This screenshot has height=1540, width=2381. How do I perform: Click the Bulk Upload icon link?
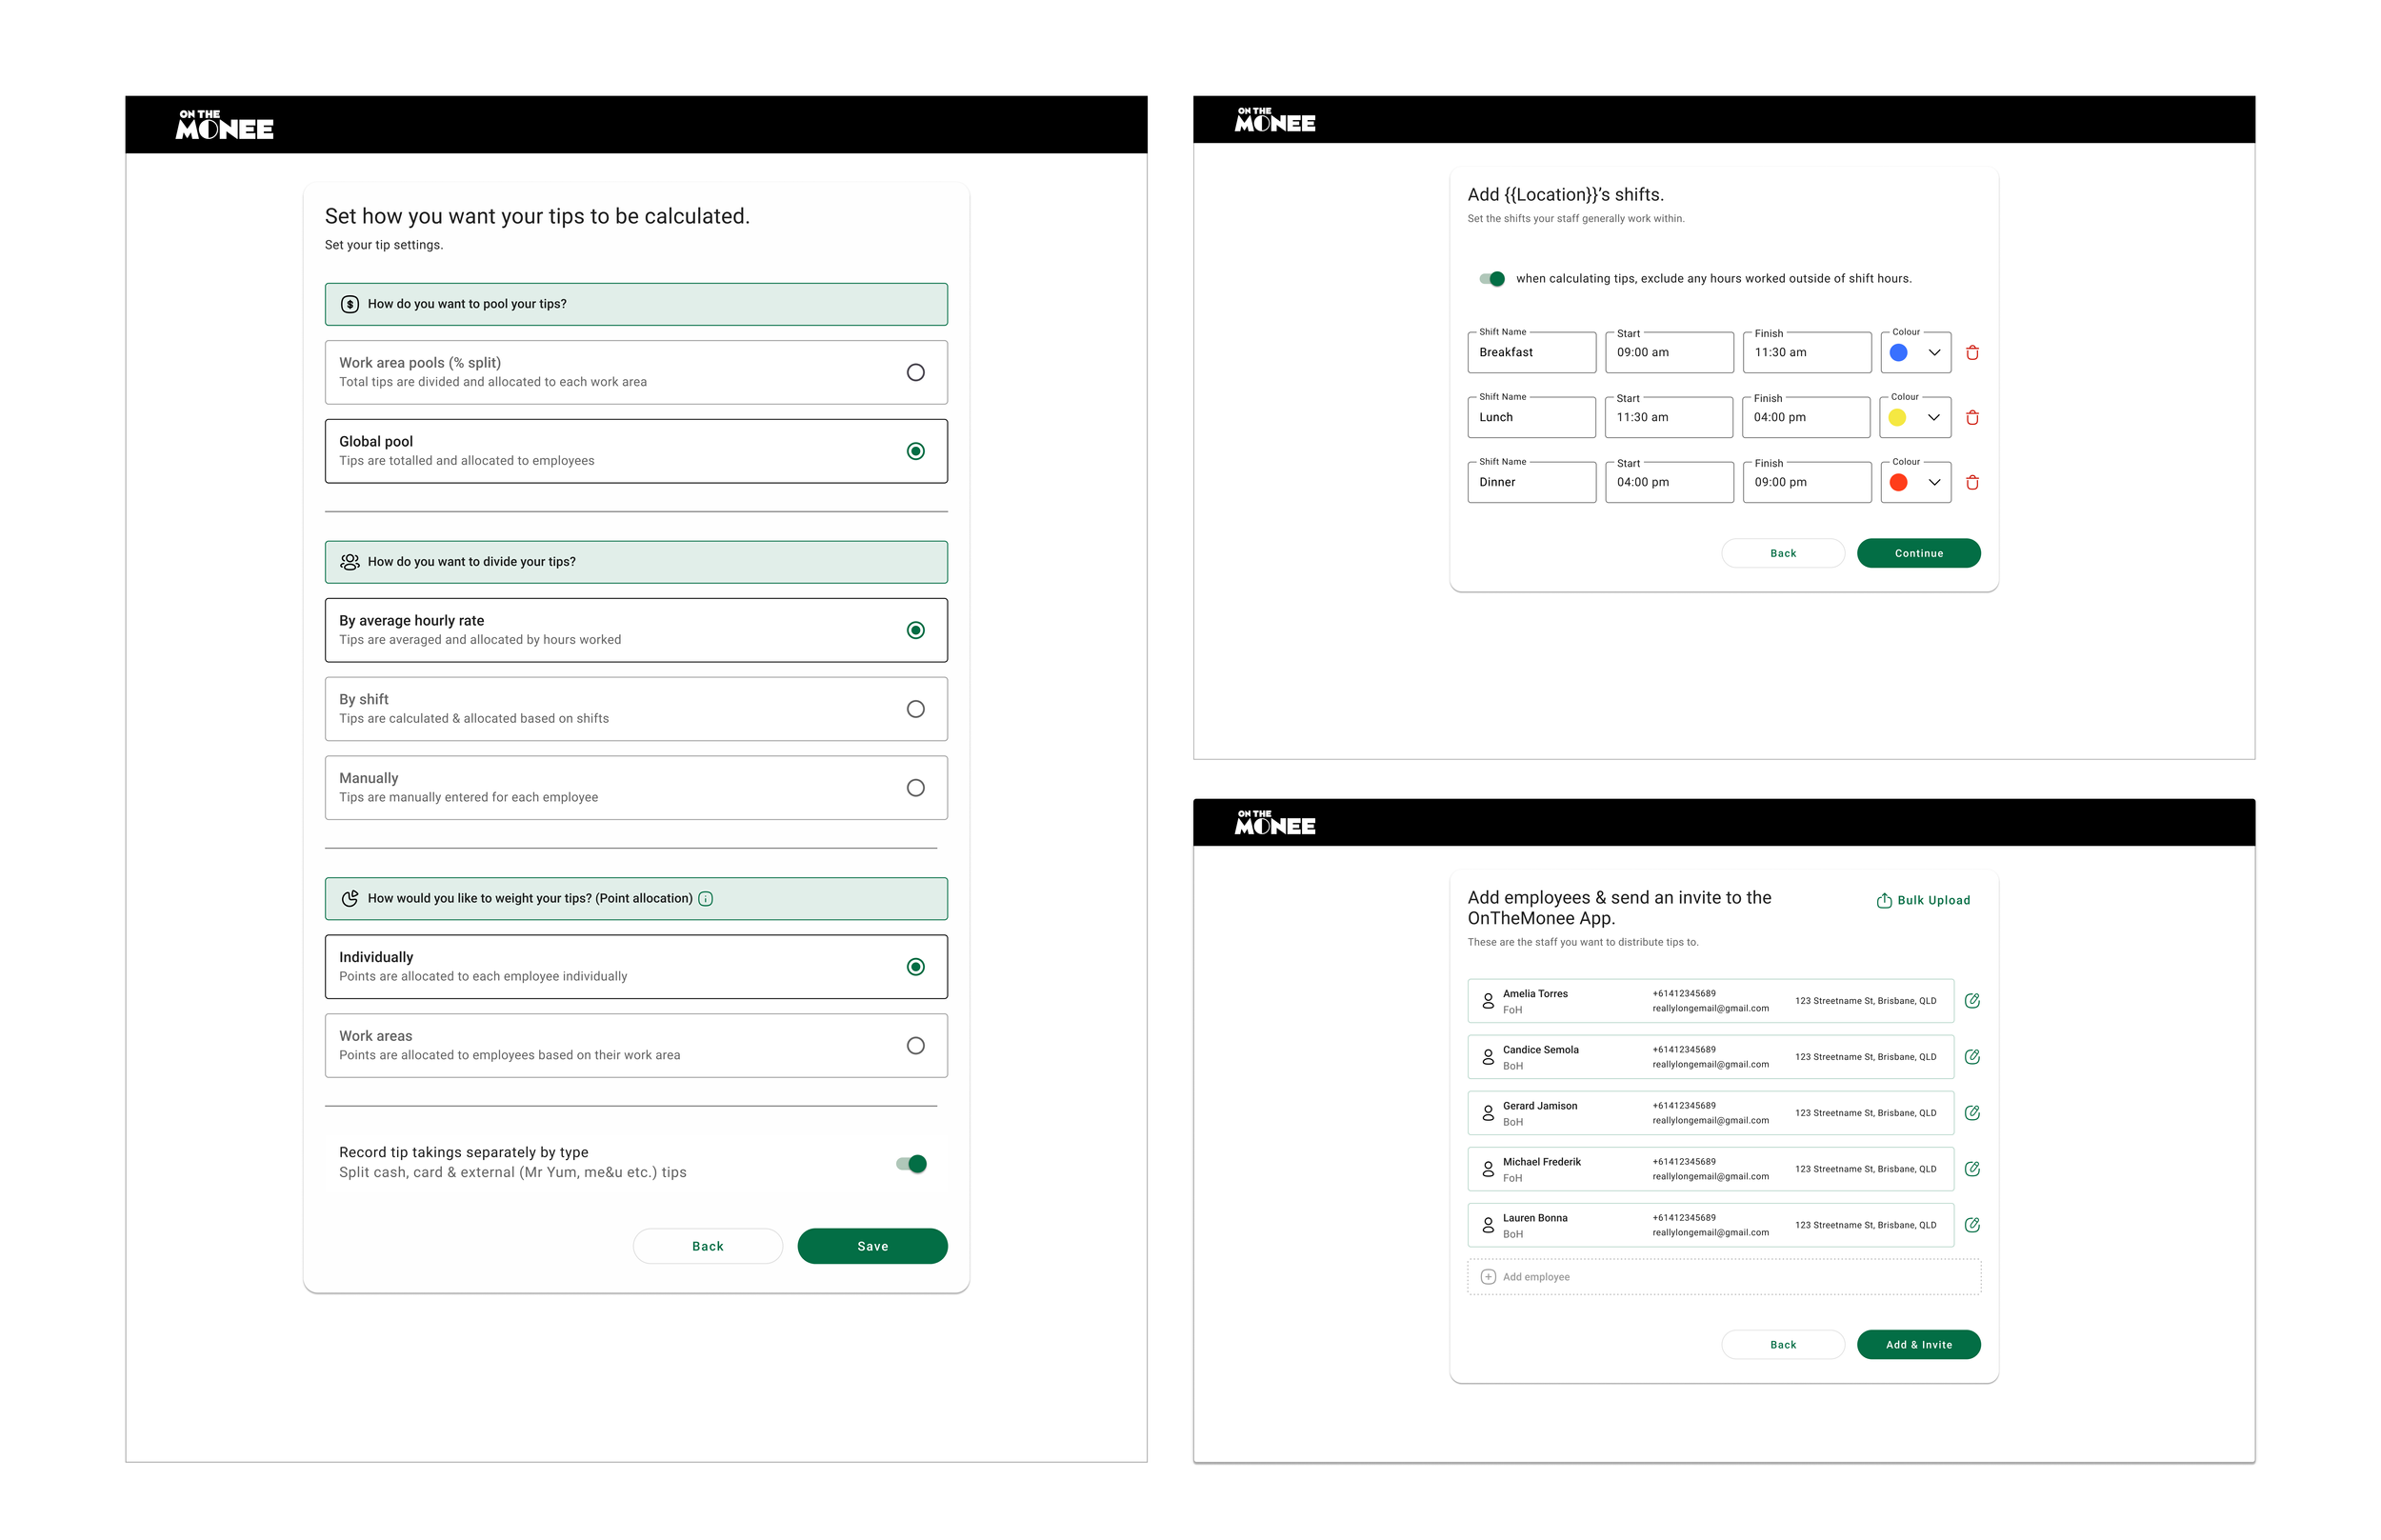point(1883,900)
